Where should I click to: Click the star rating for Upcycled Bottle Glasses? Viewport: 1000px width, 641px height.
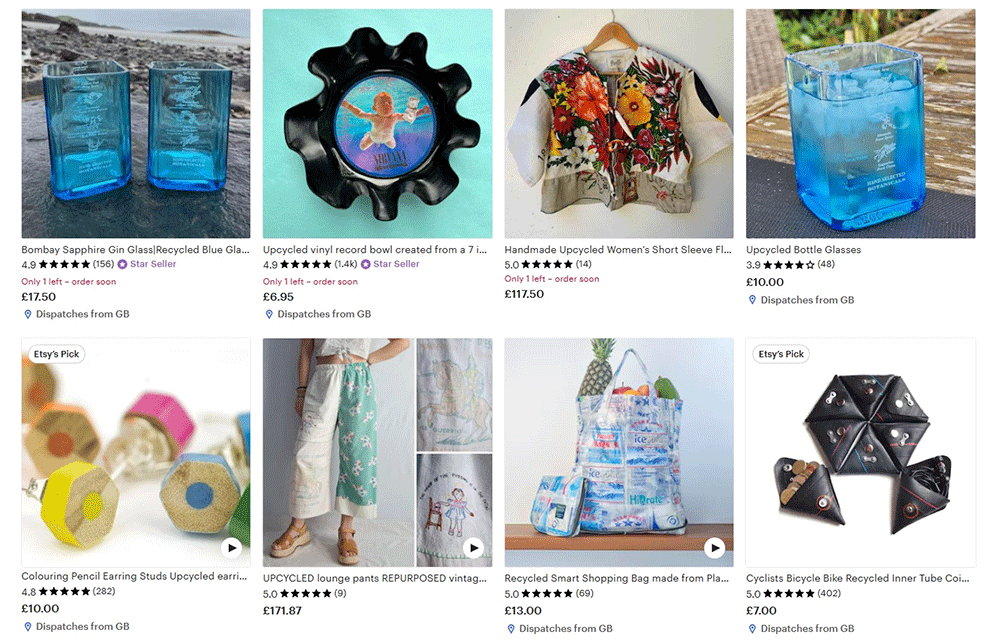790,264
